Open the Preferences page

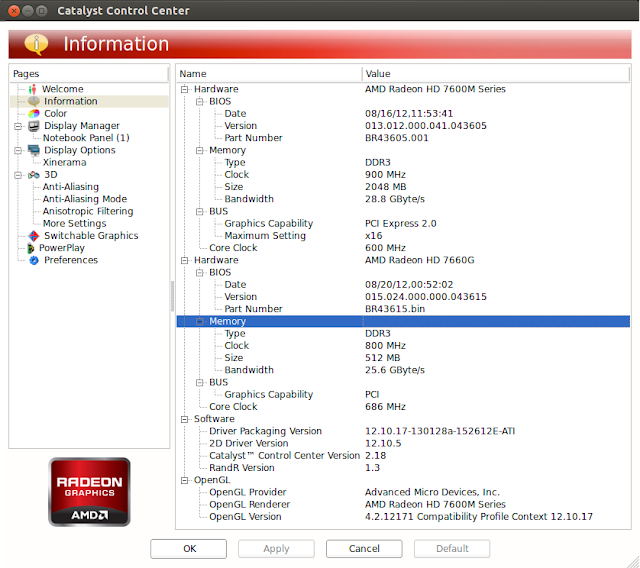click(71, 260)
